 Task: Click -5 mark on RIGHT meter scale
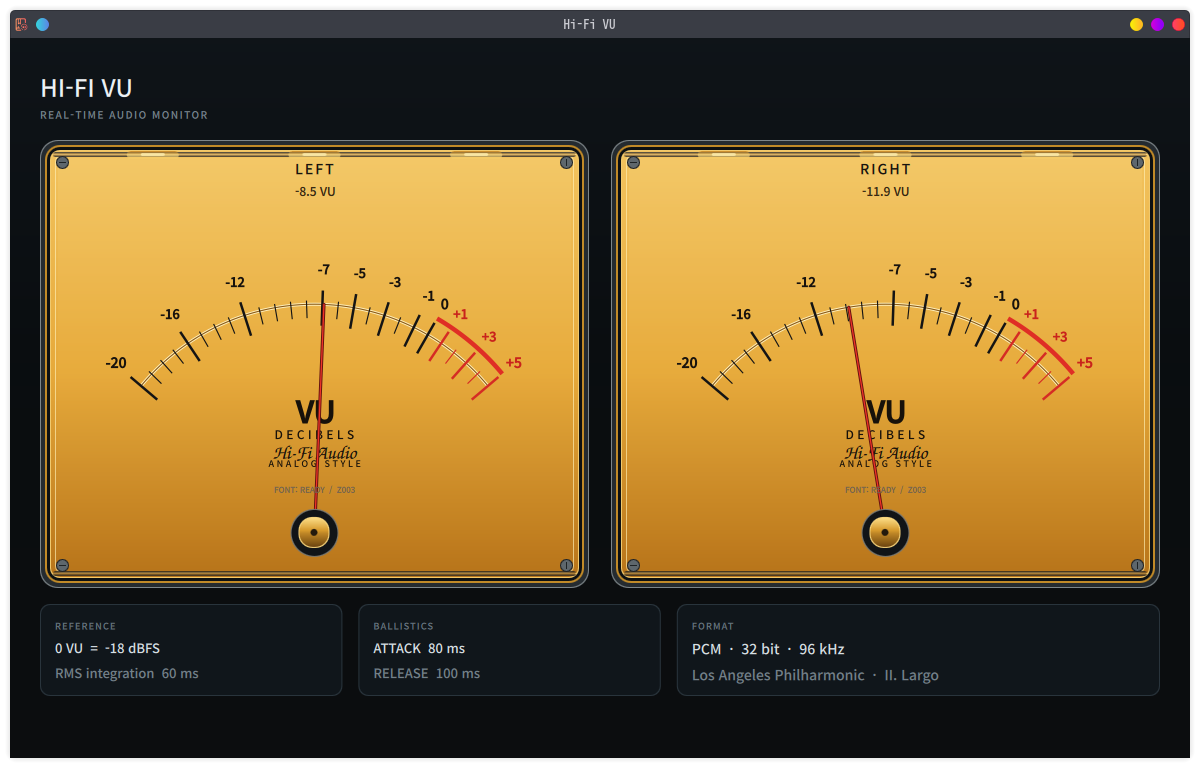coord(931,273)
